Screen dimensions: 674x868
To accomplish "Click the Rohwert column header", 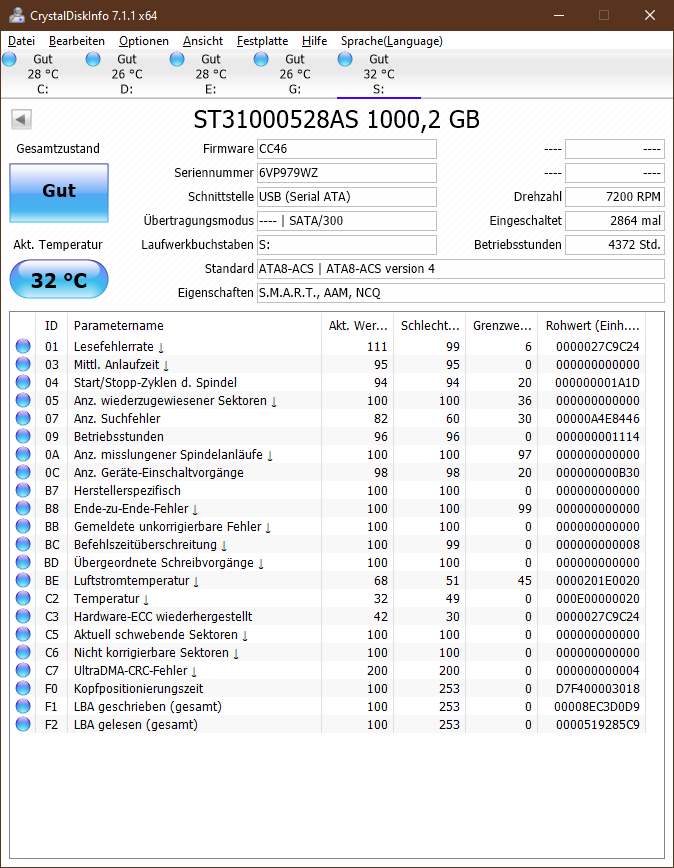I will click(x=592, y=326).
